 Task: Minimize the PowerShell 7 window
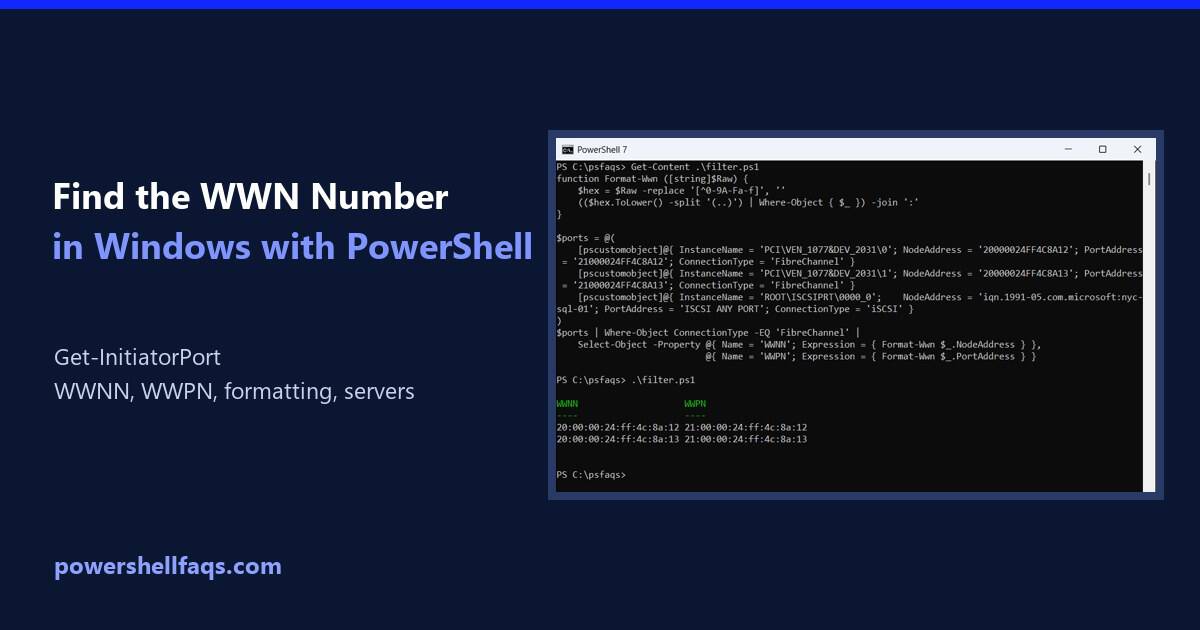(1067, 149)
